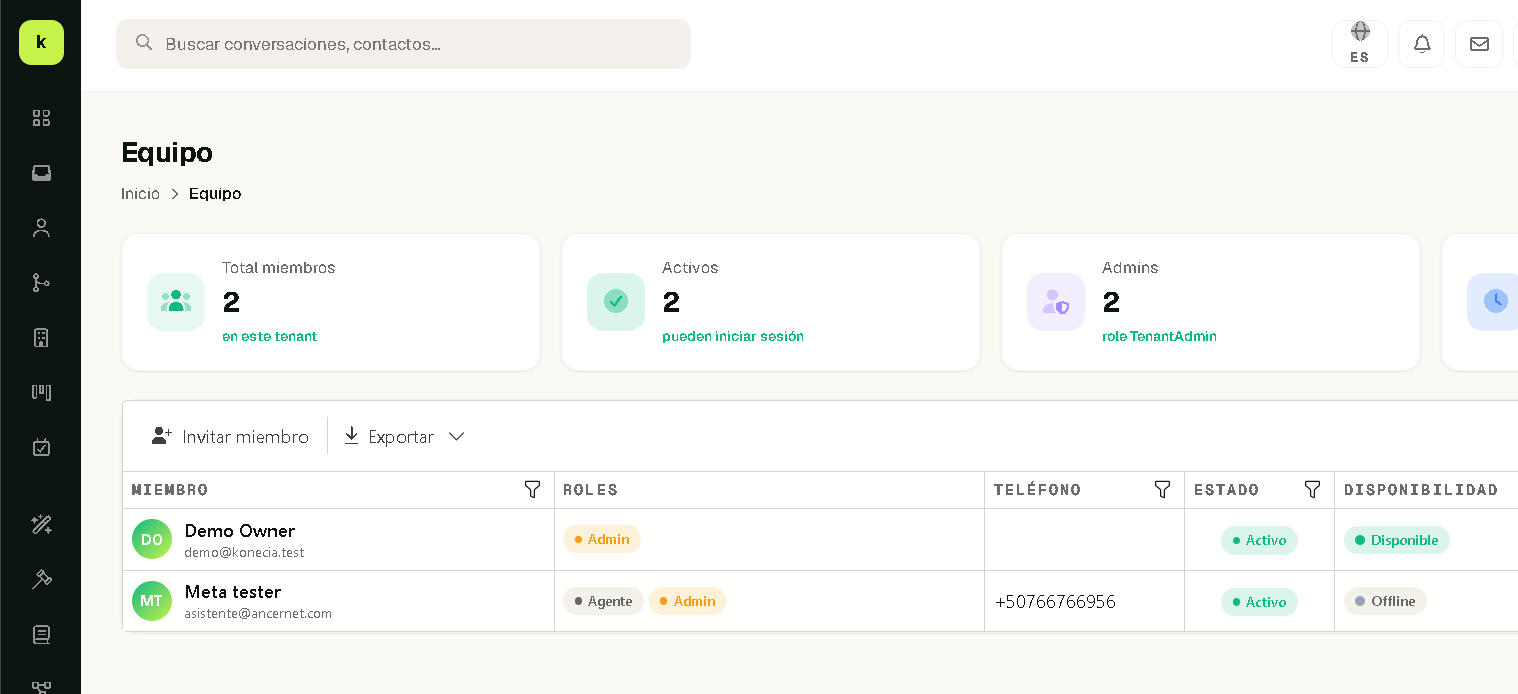The image size is (1518, 694).
Task: Open the gavel icon in sidebar
Action: (x=41, y=579)
